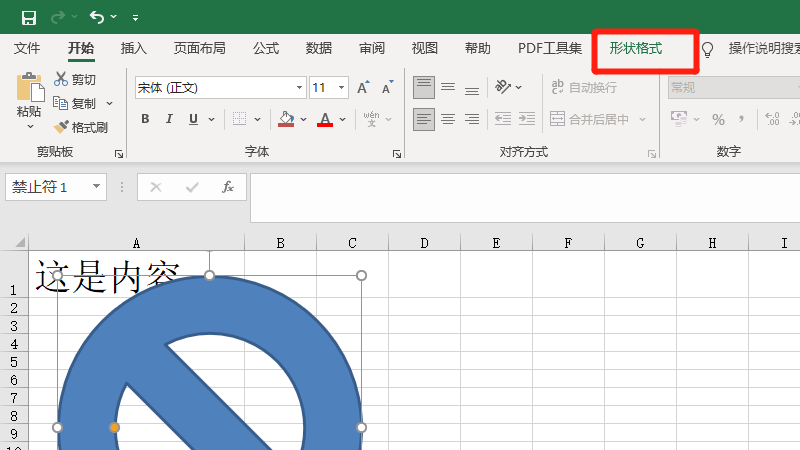The image size is (800, 450).
Task: Click the orientation text-angle icon
Action: (503, 87)
